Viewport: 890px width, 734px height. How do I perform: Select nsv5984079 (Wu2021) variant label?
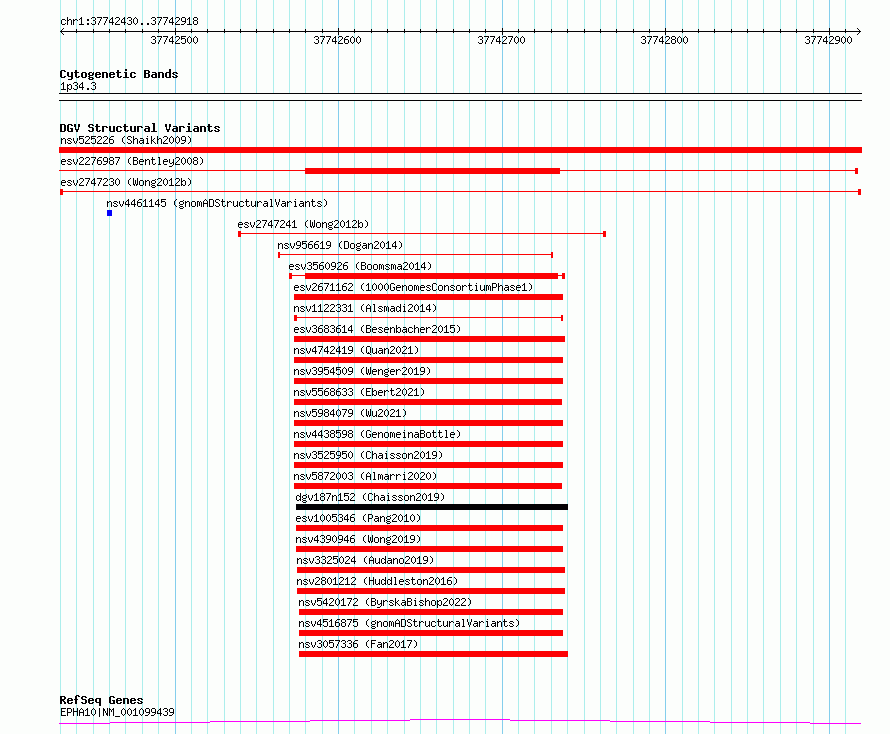pos(350,413)
